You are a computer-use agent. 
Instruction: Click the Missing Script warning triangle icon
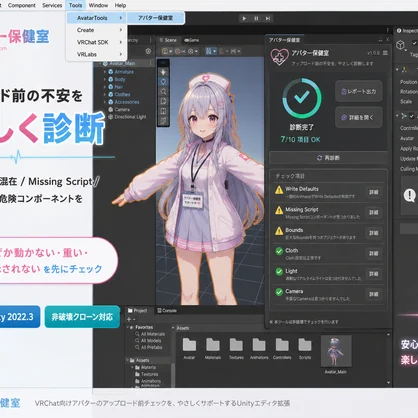pyautogui.click(x=279, y=210)
